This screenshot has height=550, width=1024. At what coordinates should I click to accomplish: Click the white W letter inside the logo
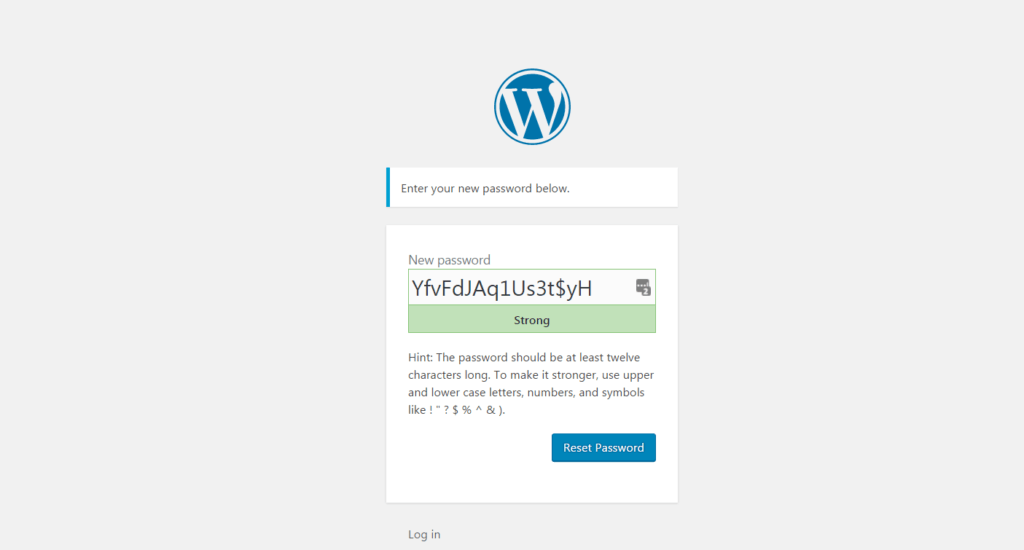coord(532,106)
